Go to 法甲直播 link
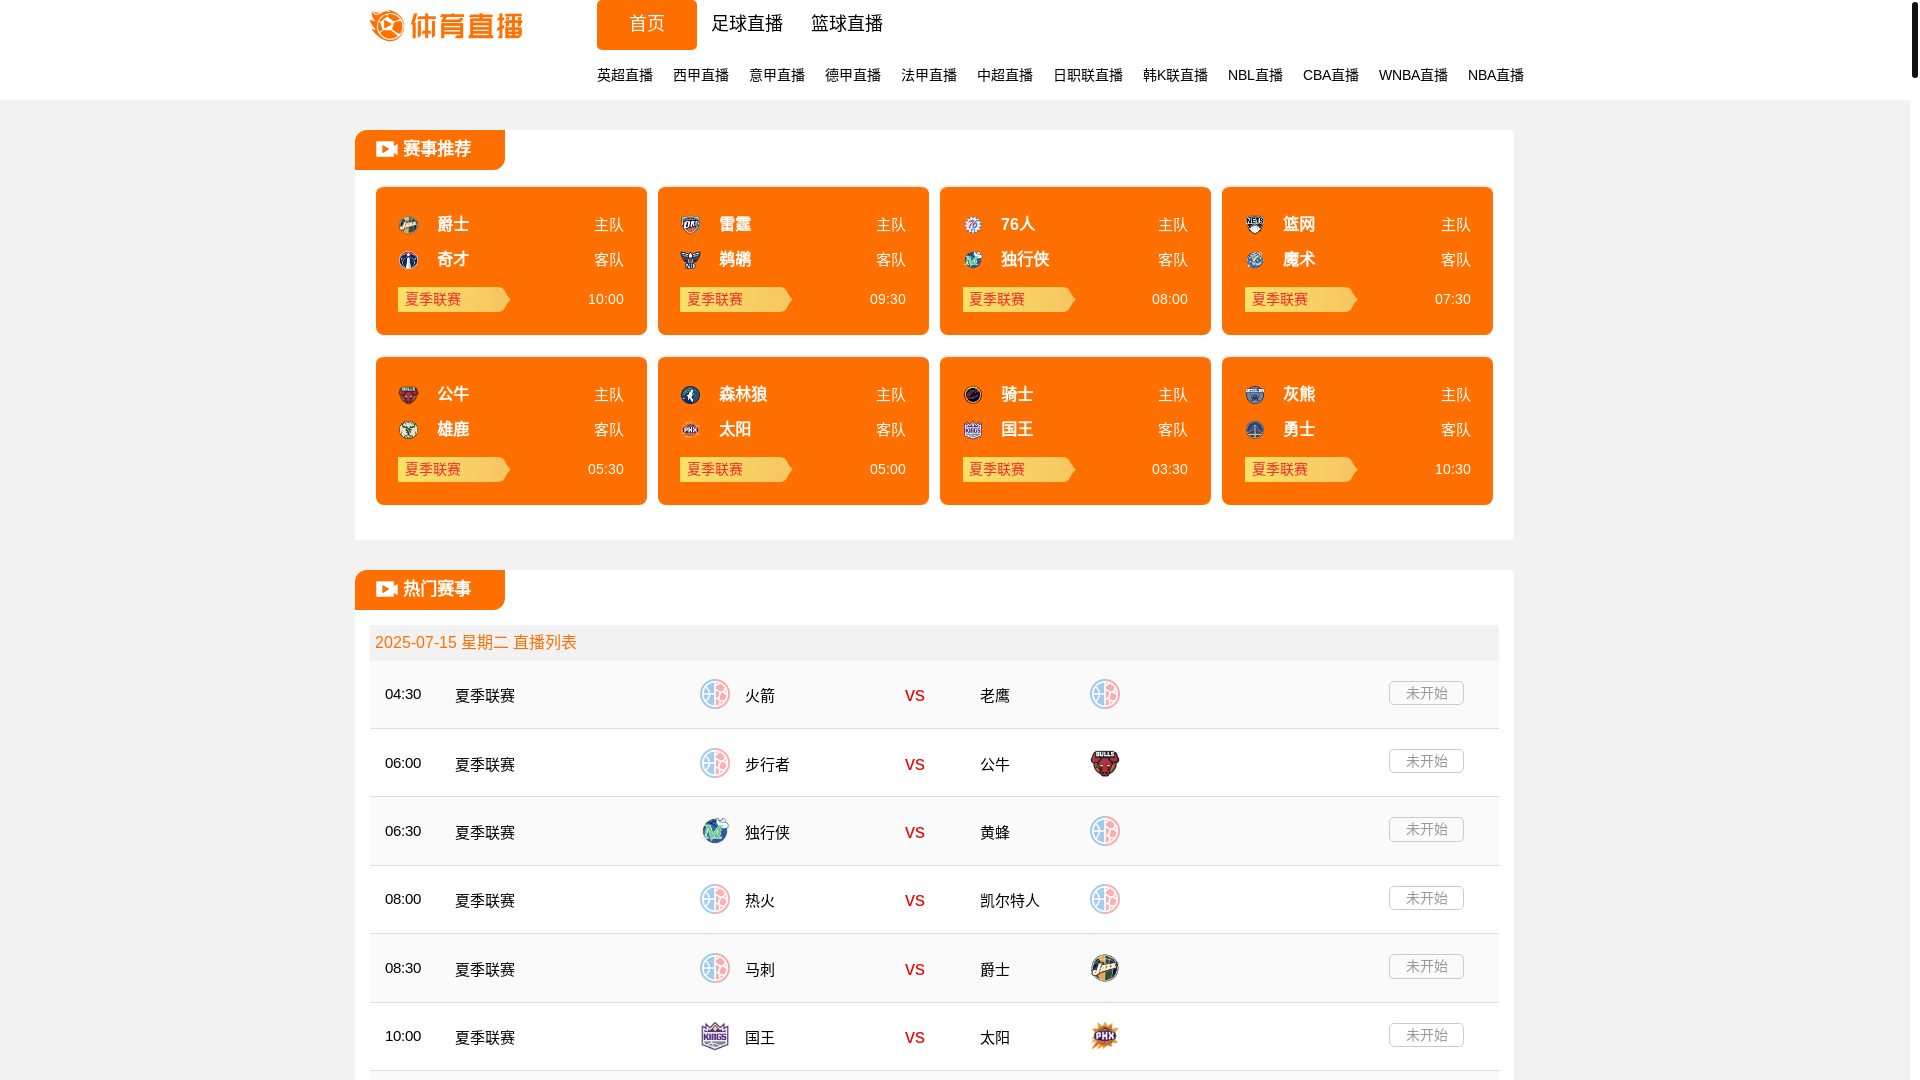This screenshot has width=1920, height=1080. (929, 75)
